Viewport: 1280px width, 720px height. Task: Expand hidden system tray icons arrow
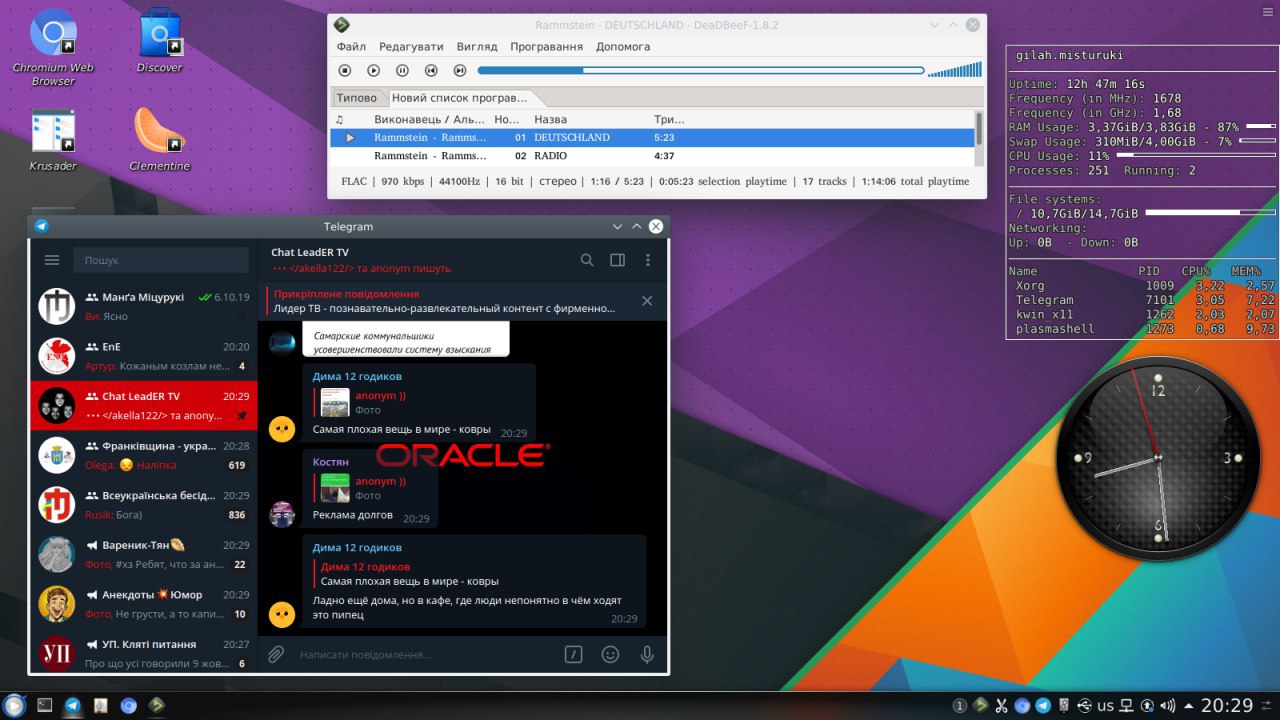pos(1188,706)
